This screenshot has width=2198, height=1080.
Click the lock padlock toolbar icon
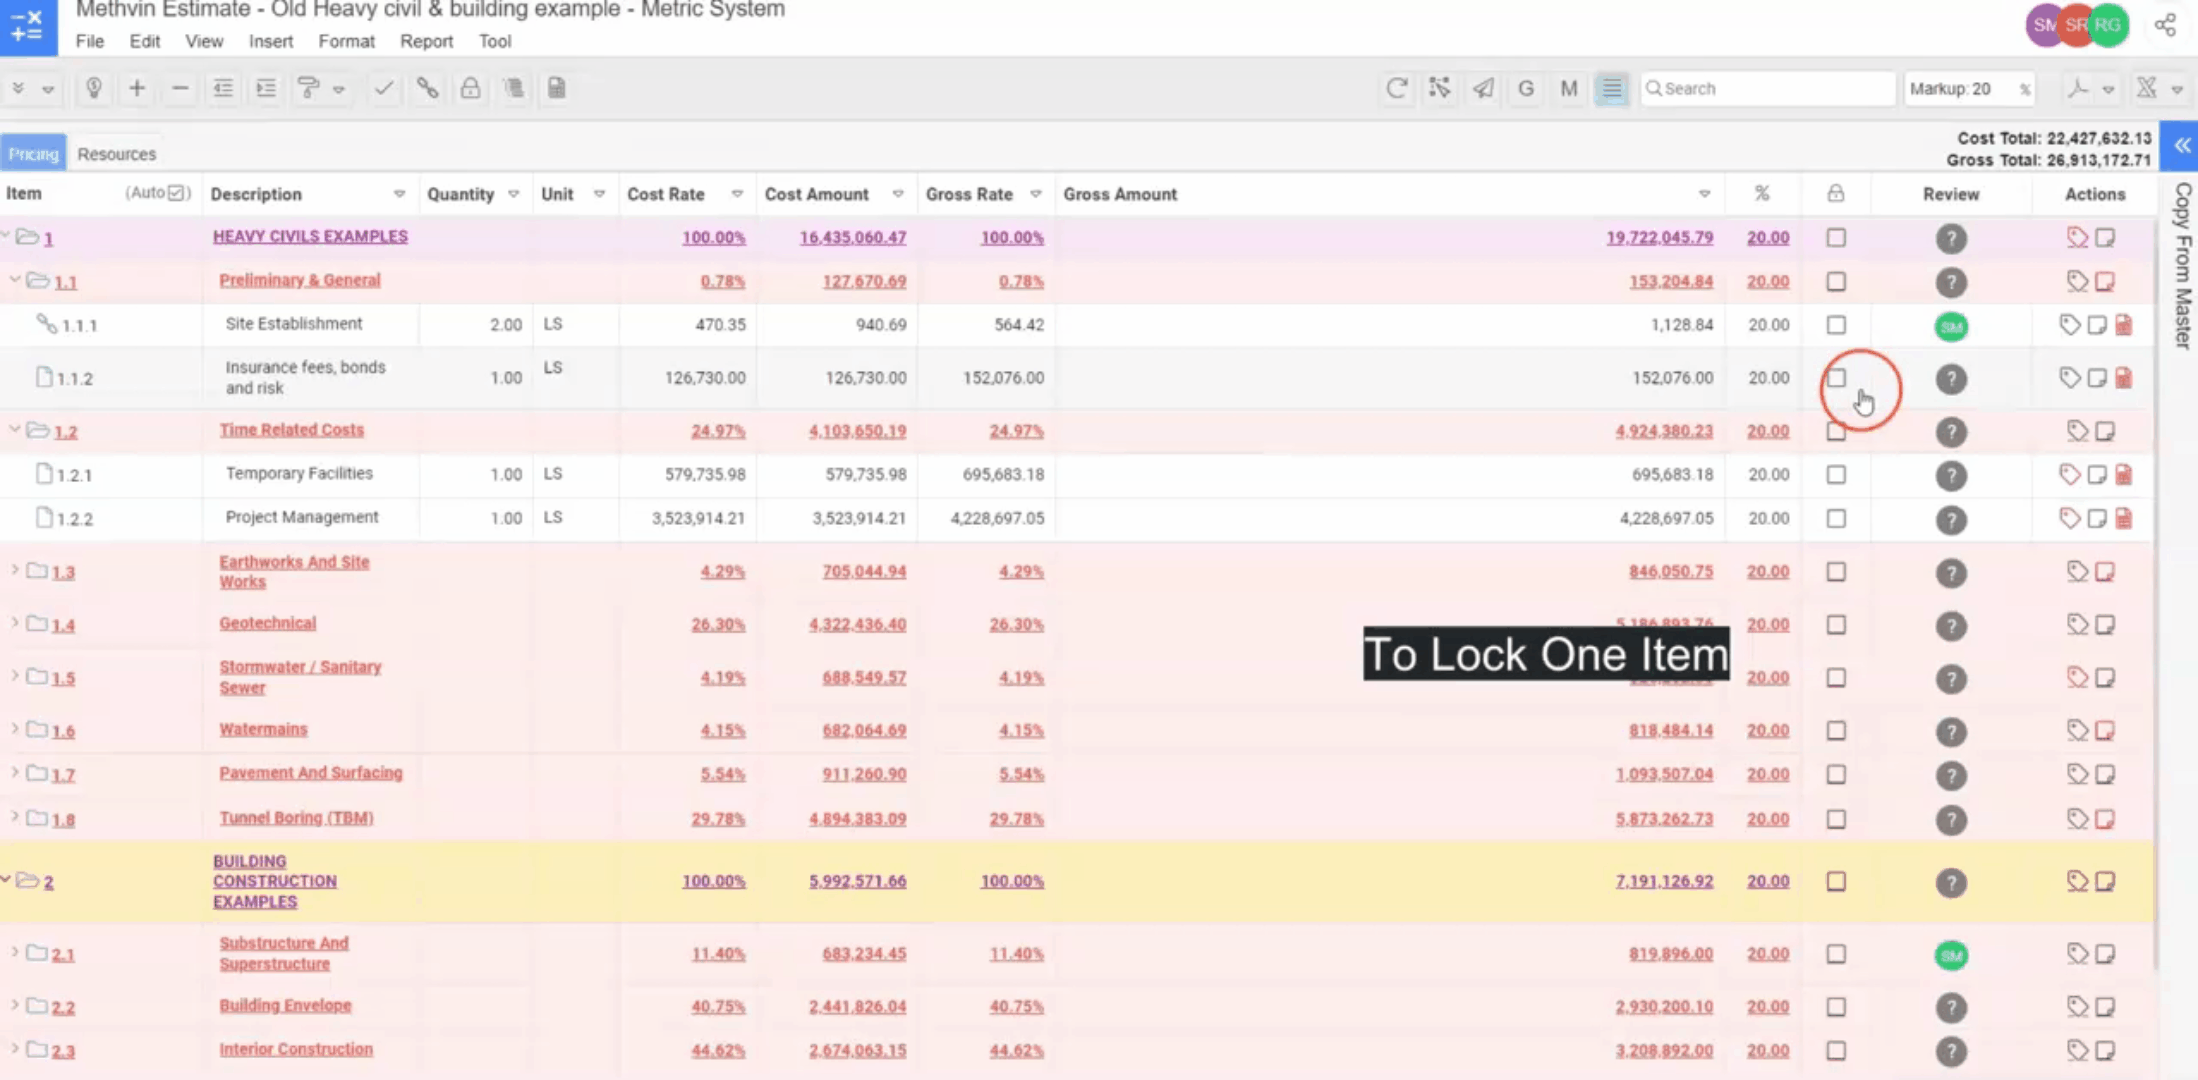(470, 88)
